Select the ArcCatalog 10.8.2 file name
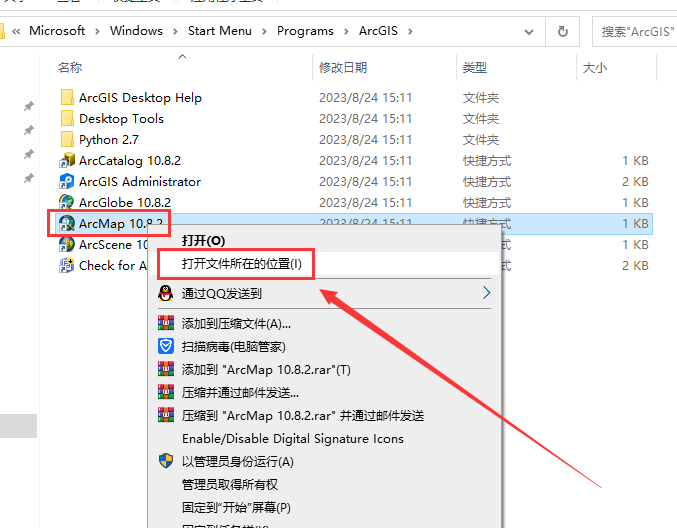The width and height of the screenshot is (677, 528). click(x=130, y=161)
